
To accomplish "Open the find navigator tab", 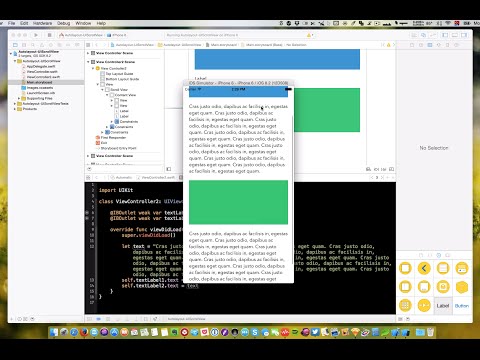I will (x=33, y=45).
